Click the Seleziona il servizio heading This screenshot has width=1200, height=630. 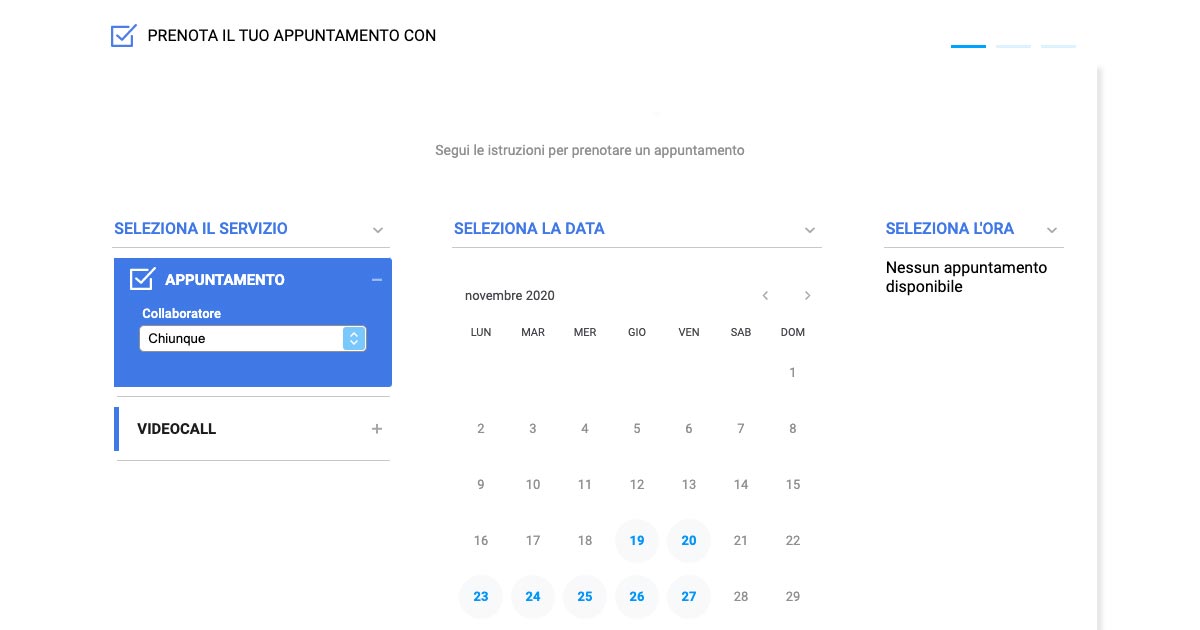201,229
